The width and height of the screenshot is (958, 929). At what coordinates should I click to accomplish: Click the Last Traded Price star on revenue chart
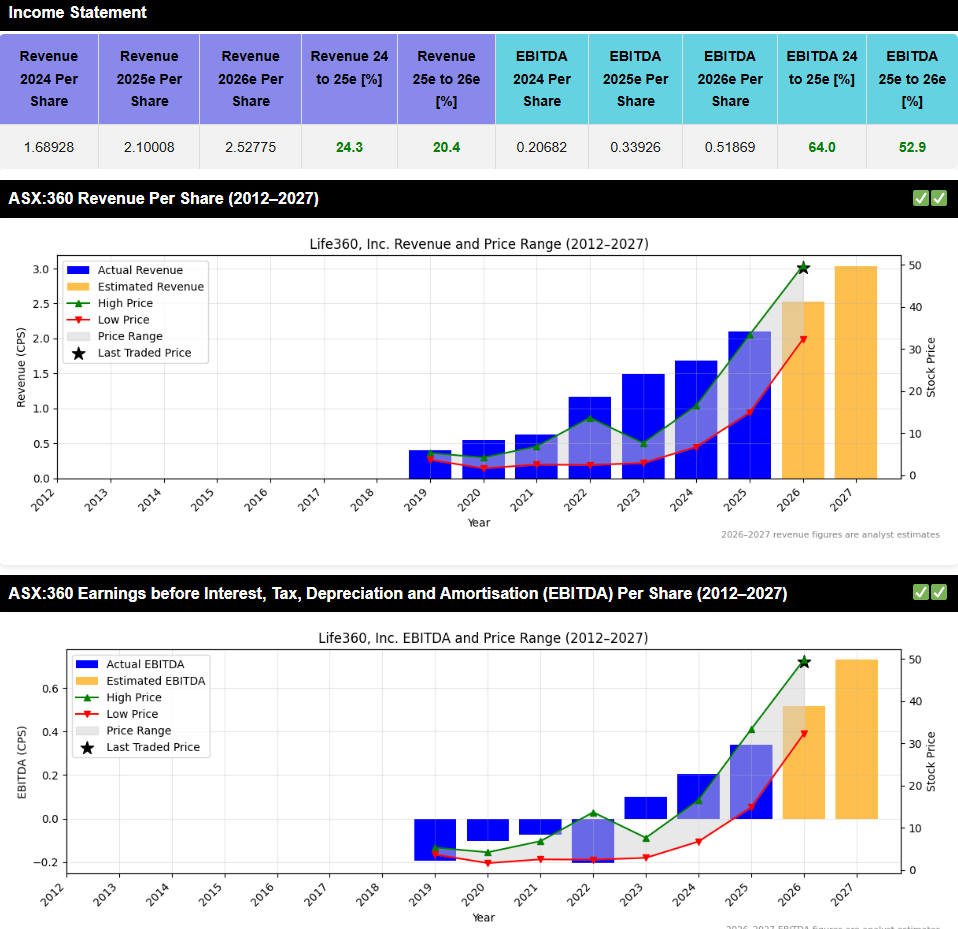(x=803, y=268)
